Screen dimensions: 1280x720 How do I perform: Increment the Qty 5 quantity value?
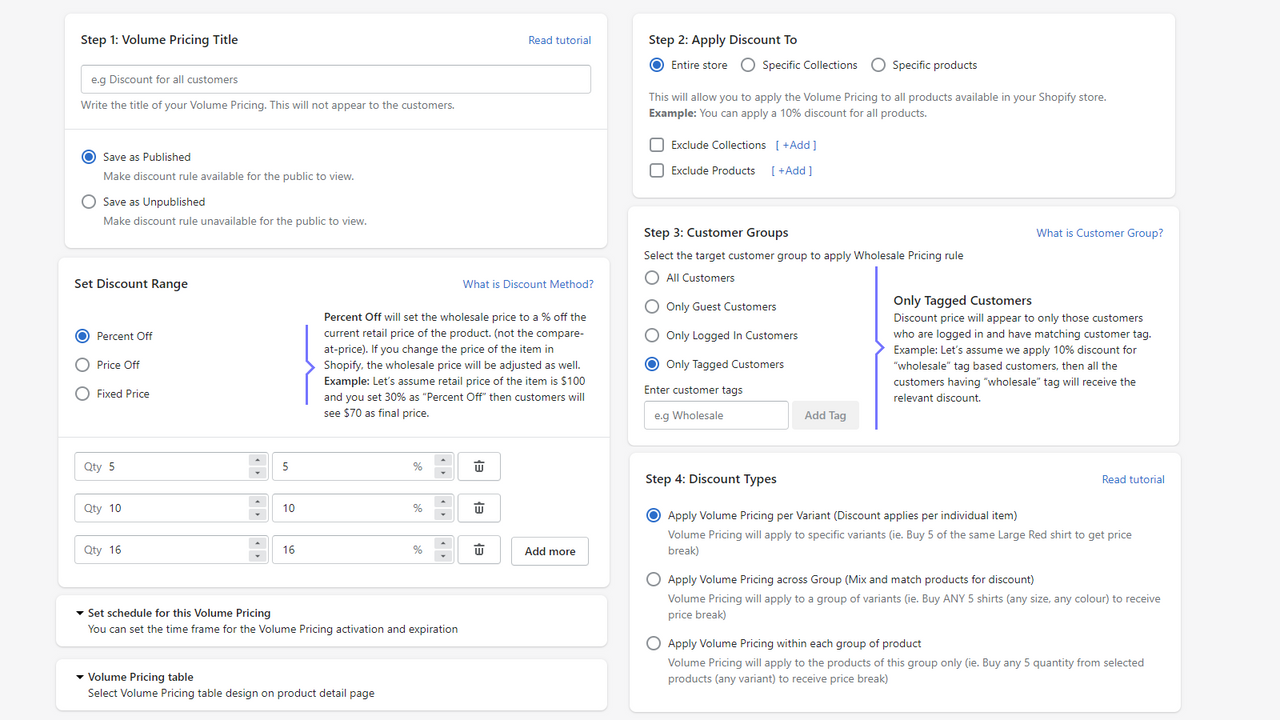257,460
